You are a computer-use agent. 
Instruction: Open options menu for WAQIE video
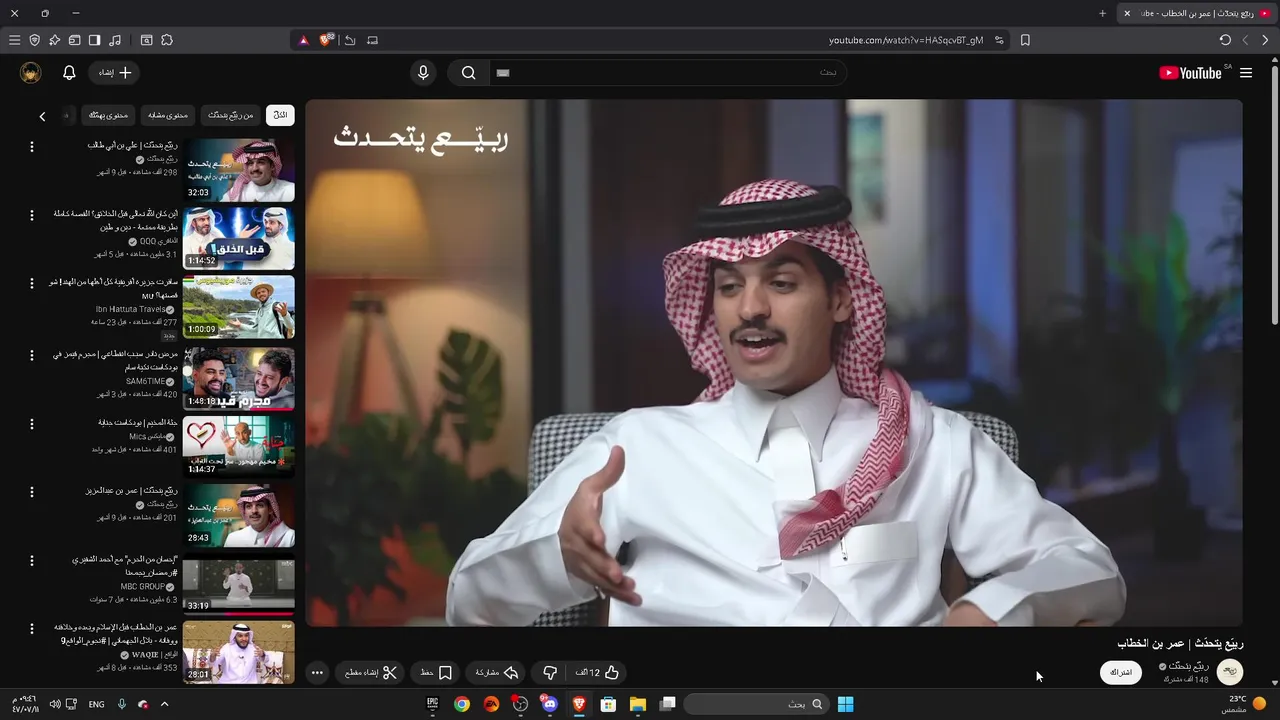coord(31,629)
